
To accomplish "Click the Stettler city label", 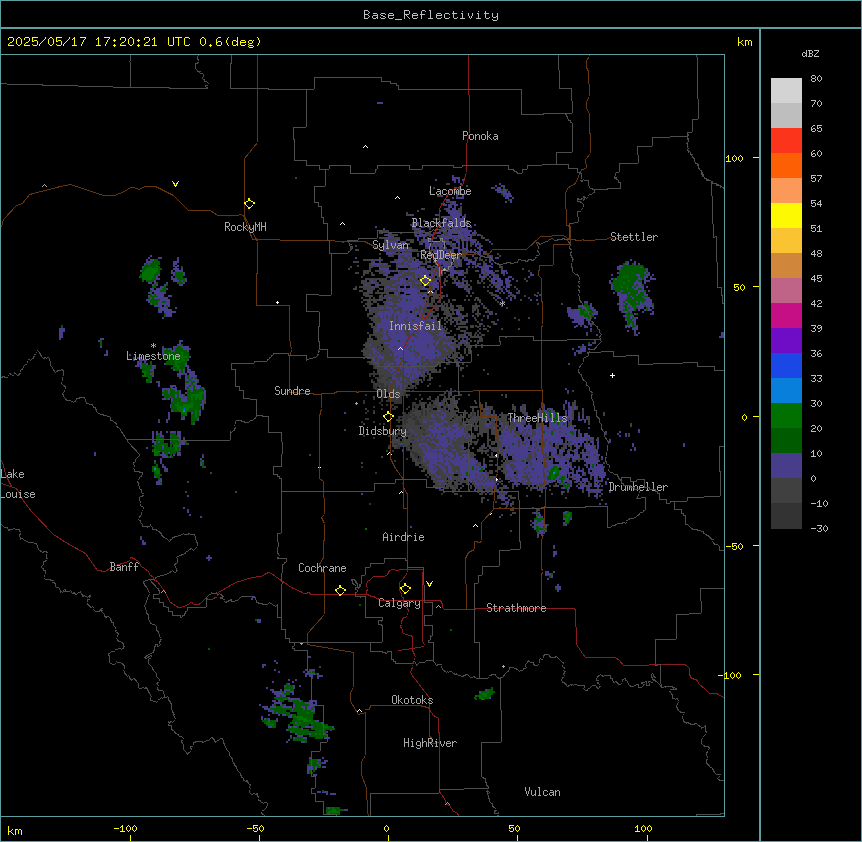I will 634,237.
